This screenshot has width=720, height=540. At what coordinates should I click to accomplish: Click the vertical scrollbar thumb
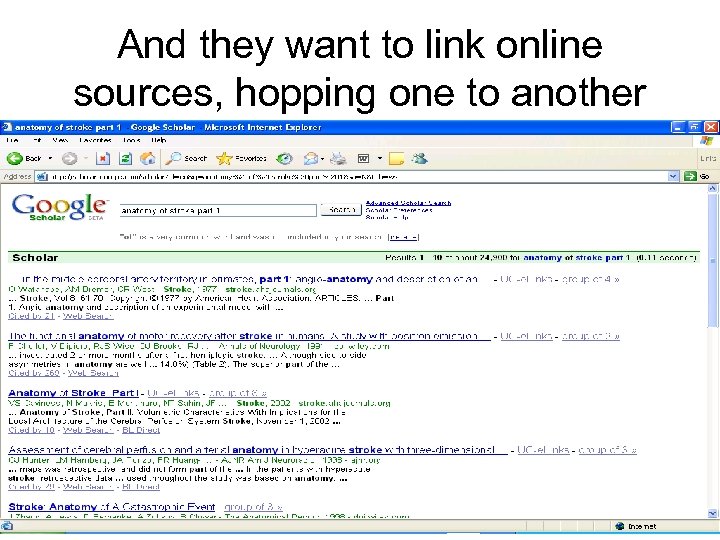coord(712,260)
